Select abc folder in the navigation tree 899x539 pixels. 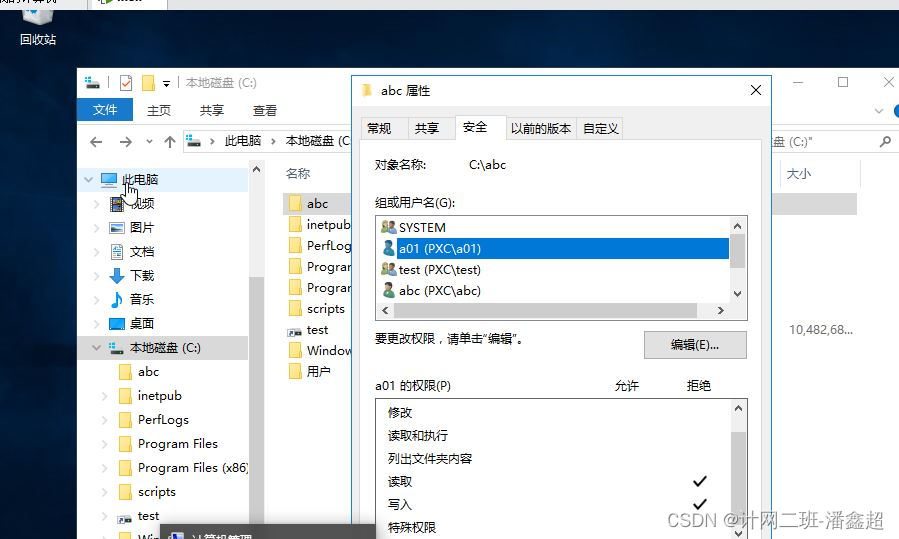[x=148, y=372]
